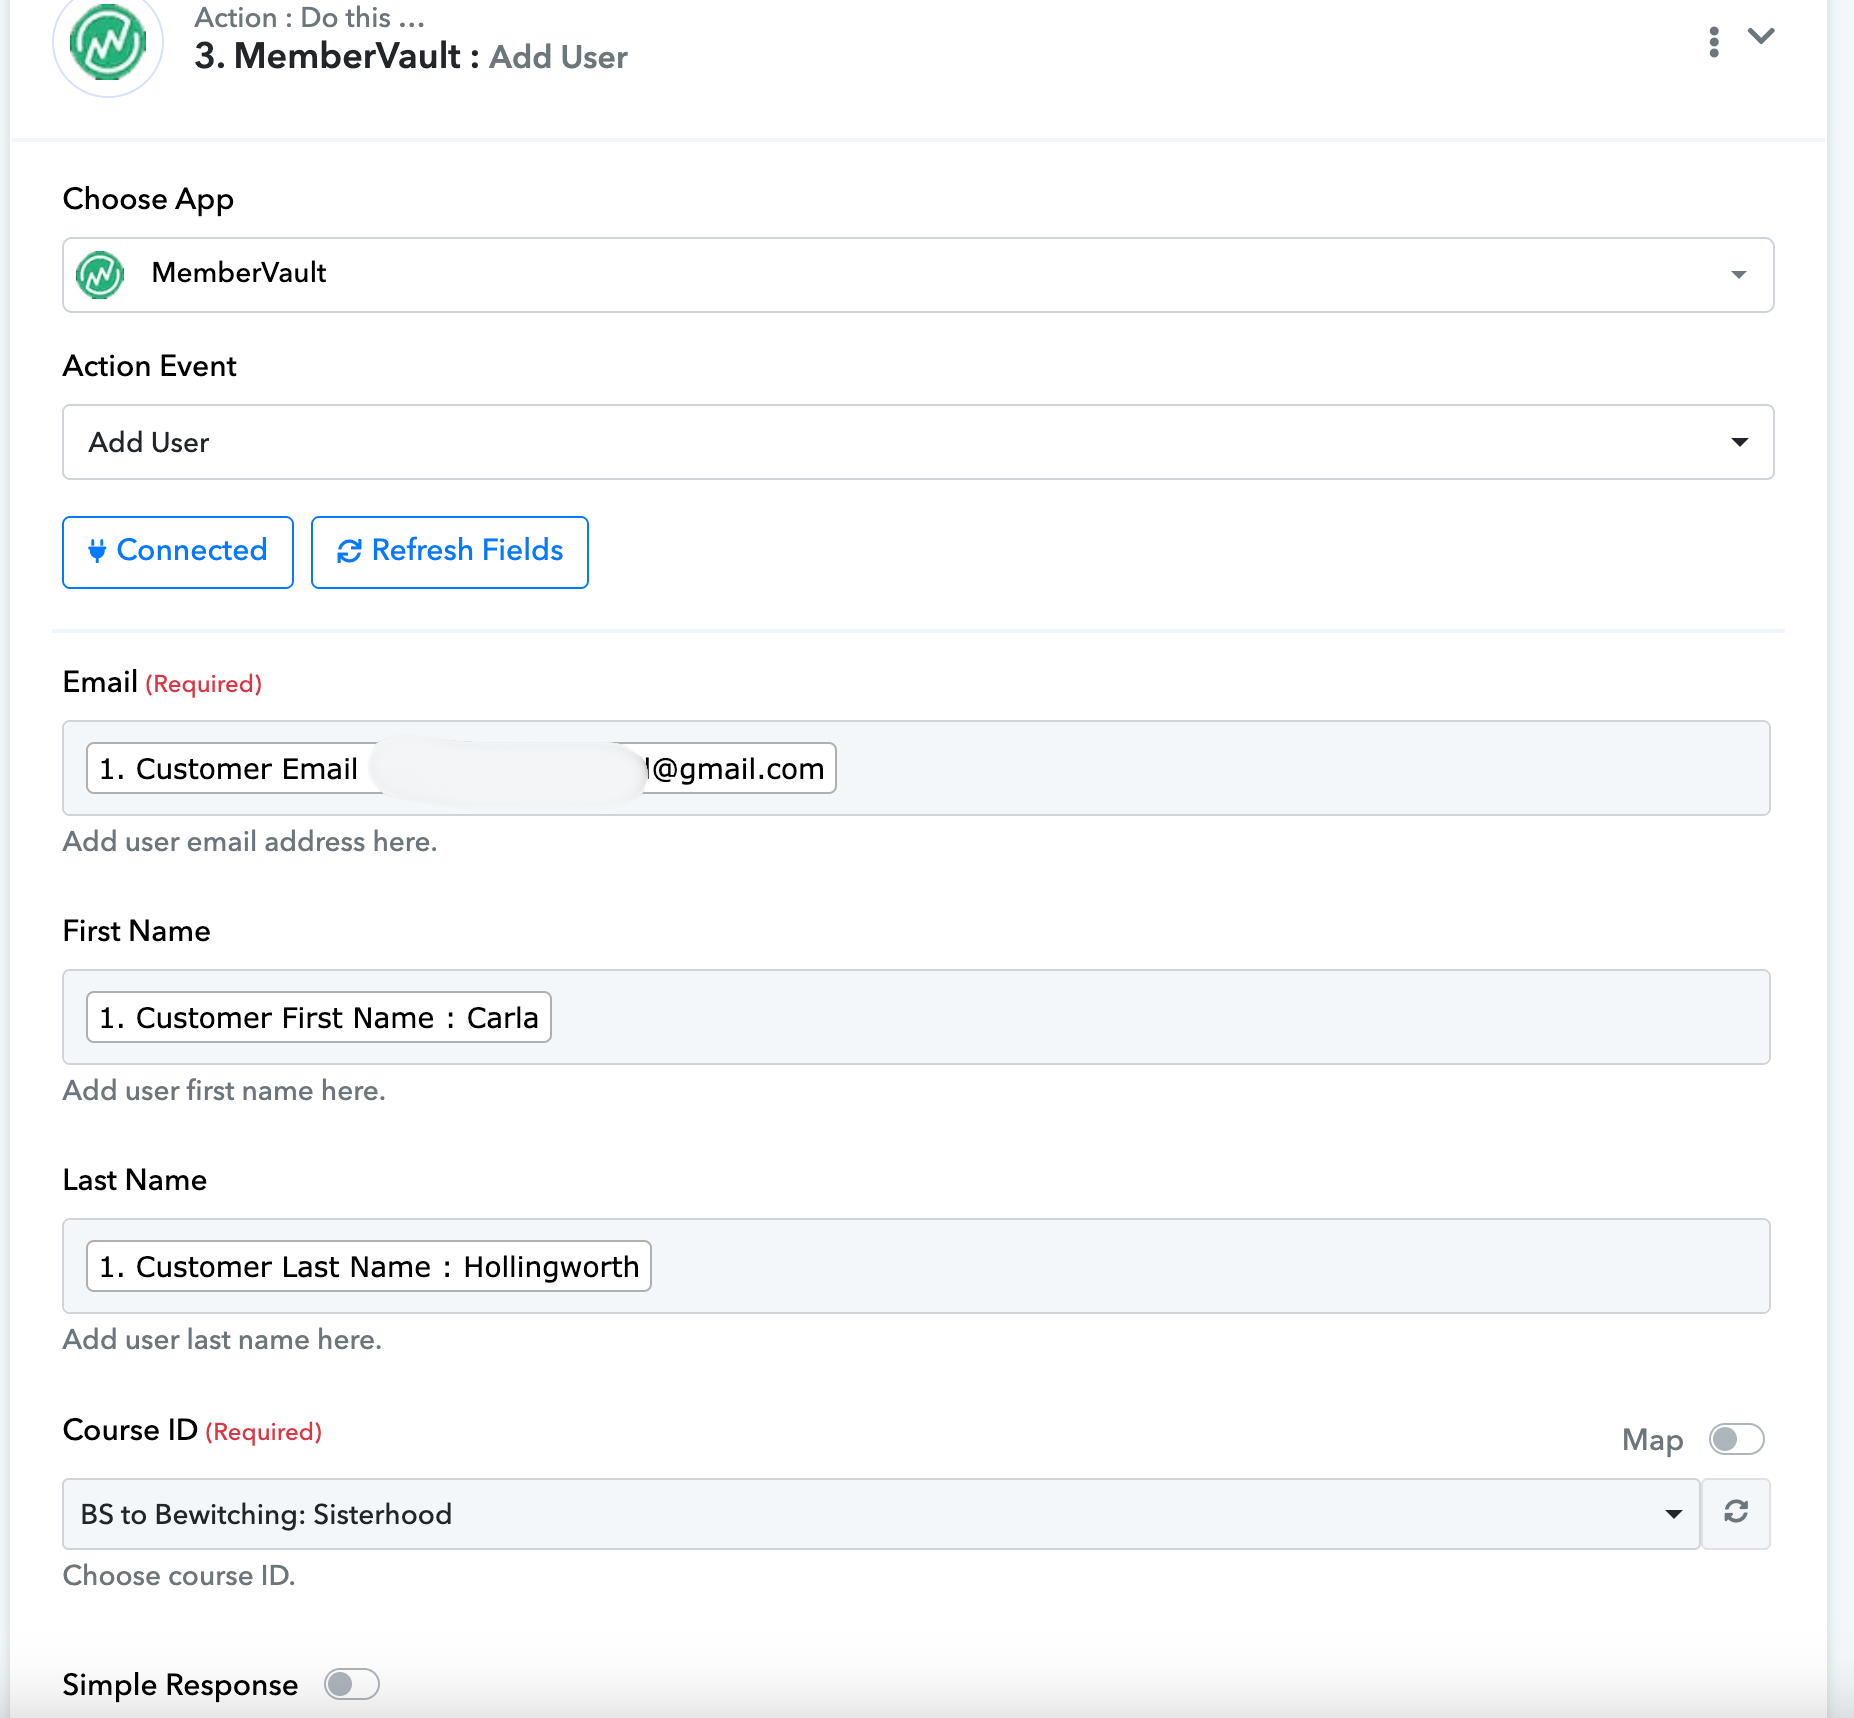Expand the Action Event dropdown

[x=1739, y=442]
